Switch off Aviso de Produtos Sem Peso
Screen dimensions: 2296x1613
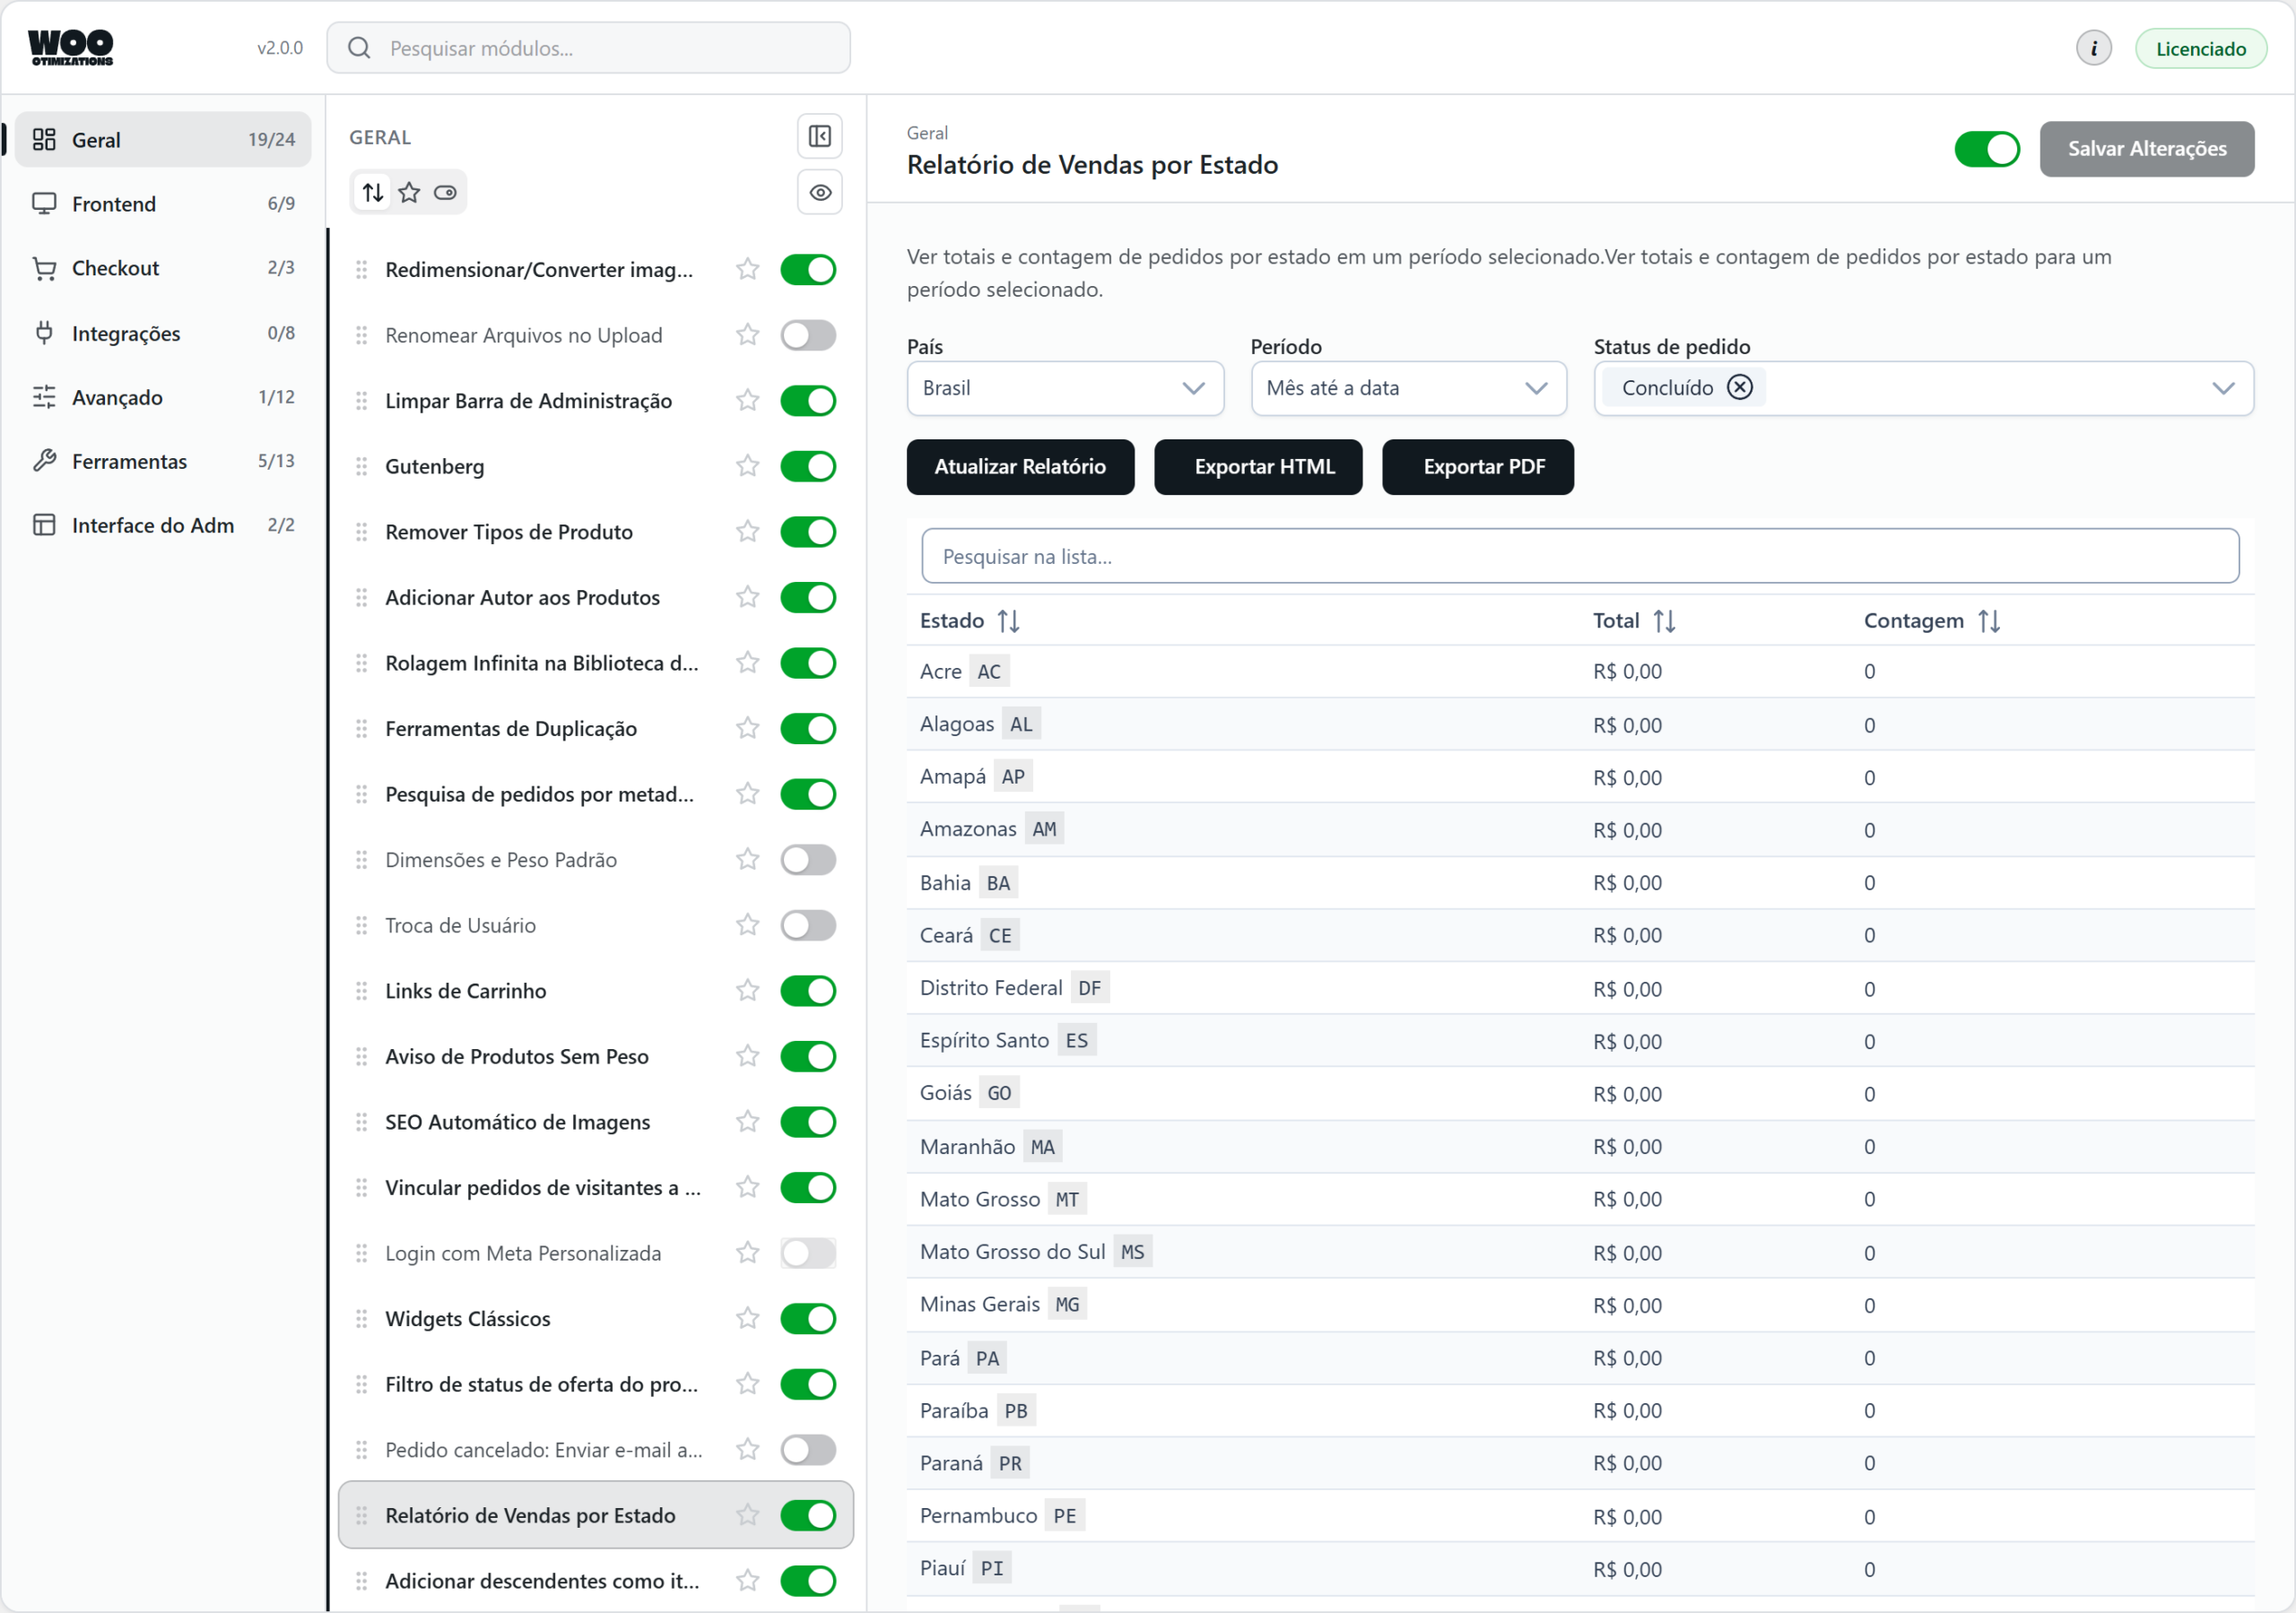808,1057
